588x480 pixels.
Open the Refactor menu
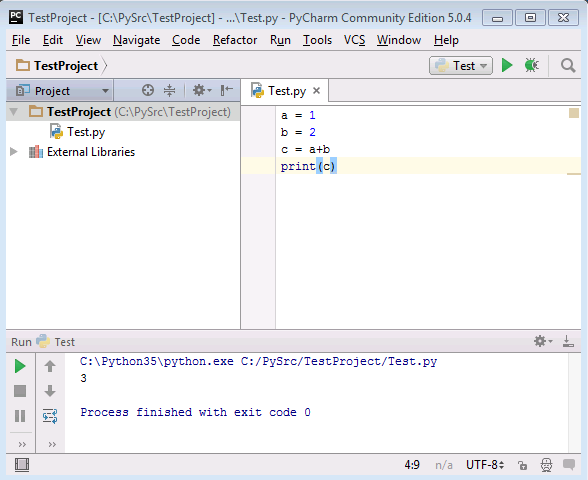235,40
